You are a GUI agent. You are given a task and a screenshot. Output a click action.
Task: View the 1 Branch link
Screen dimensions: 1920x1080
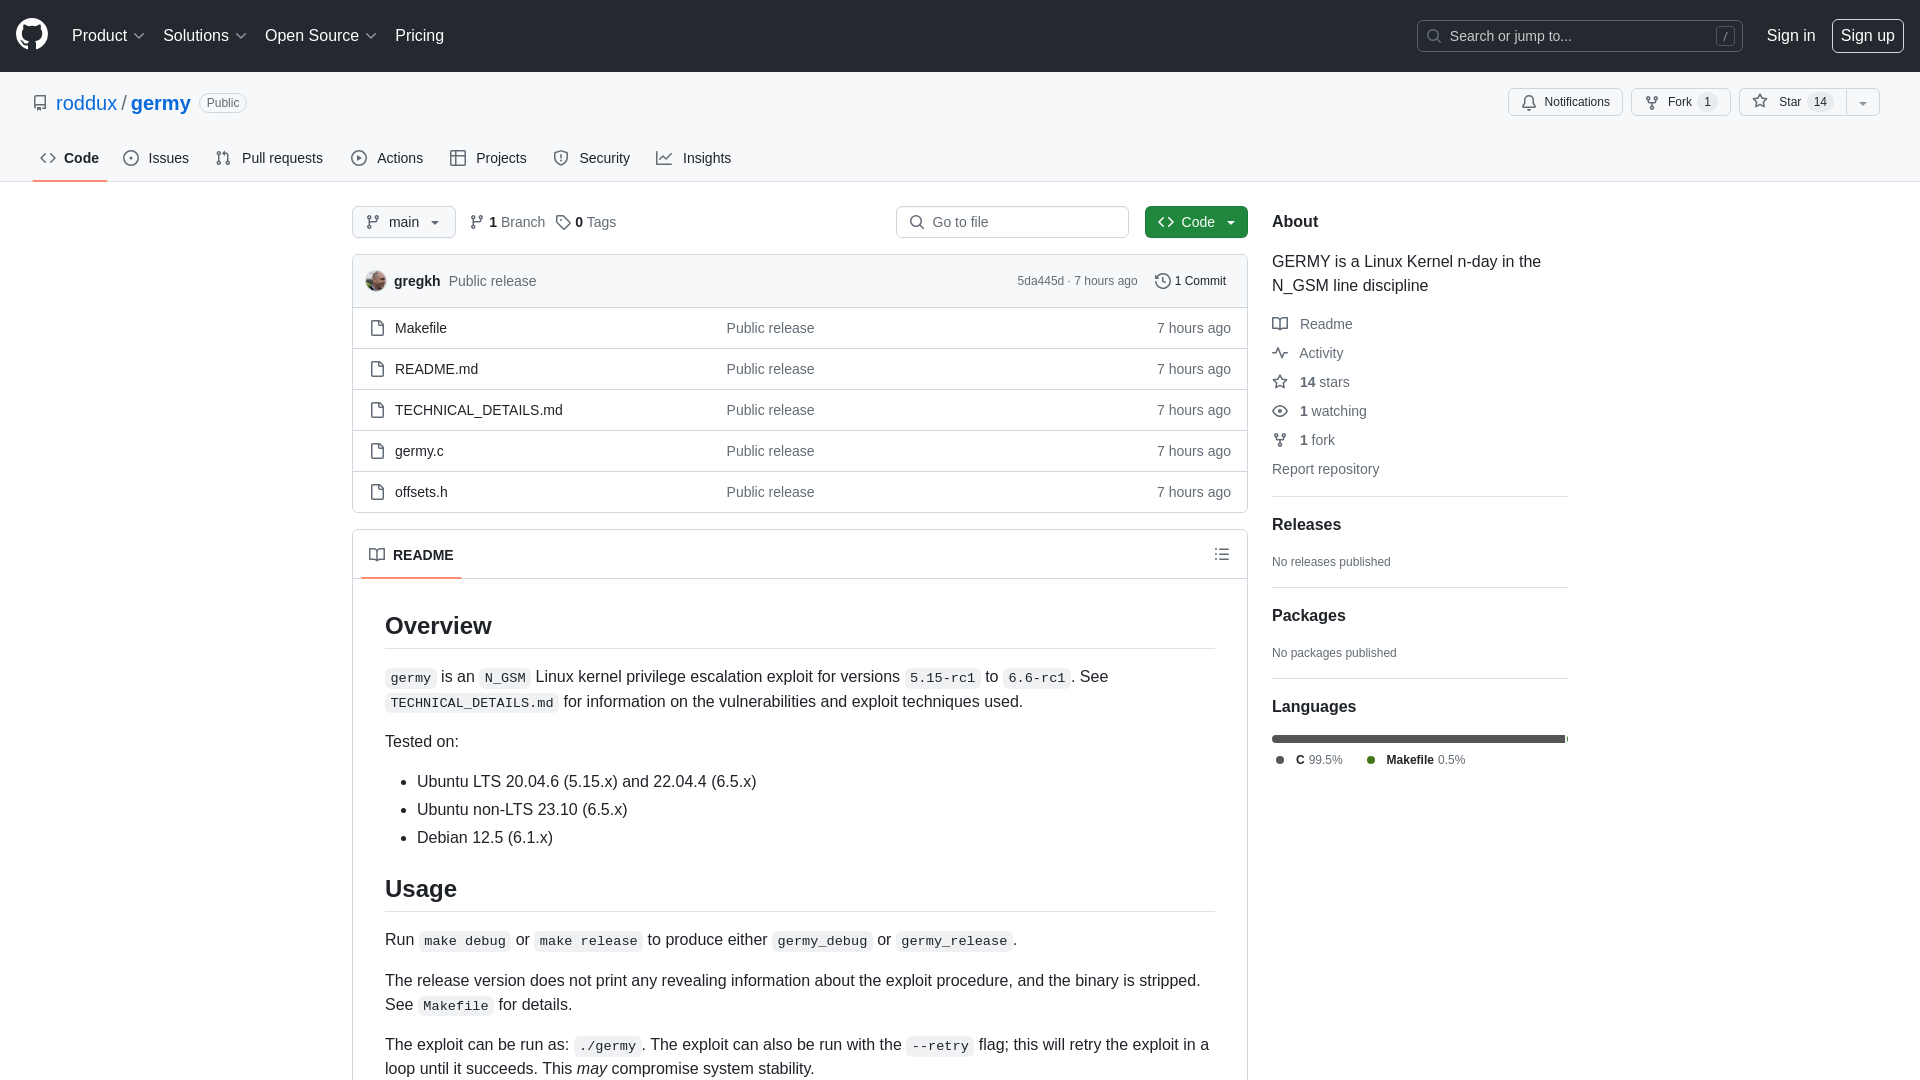tap(507, 222)
